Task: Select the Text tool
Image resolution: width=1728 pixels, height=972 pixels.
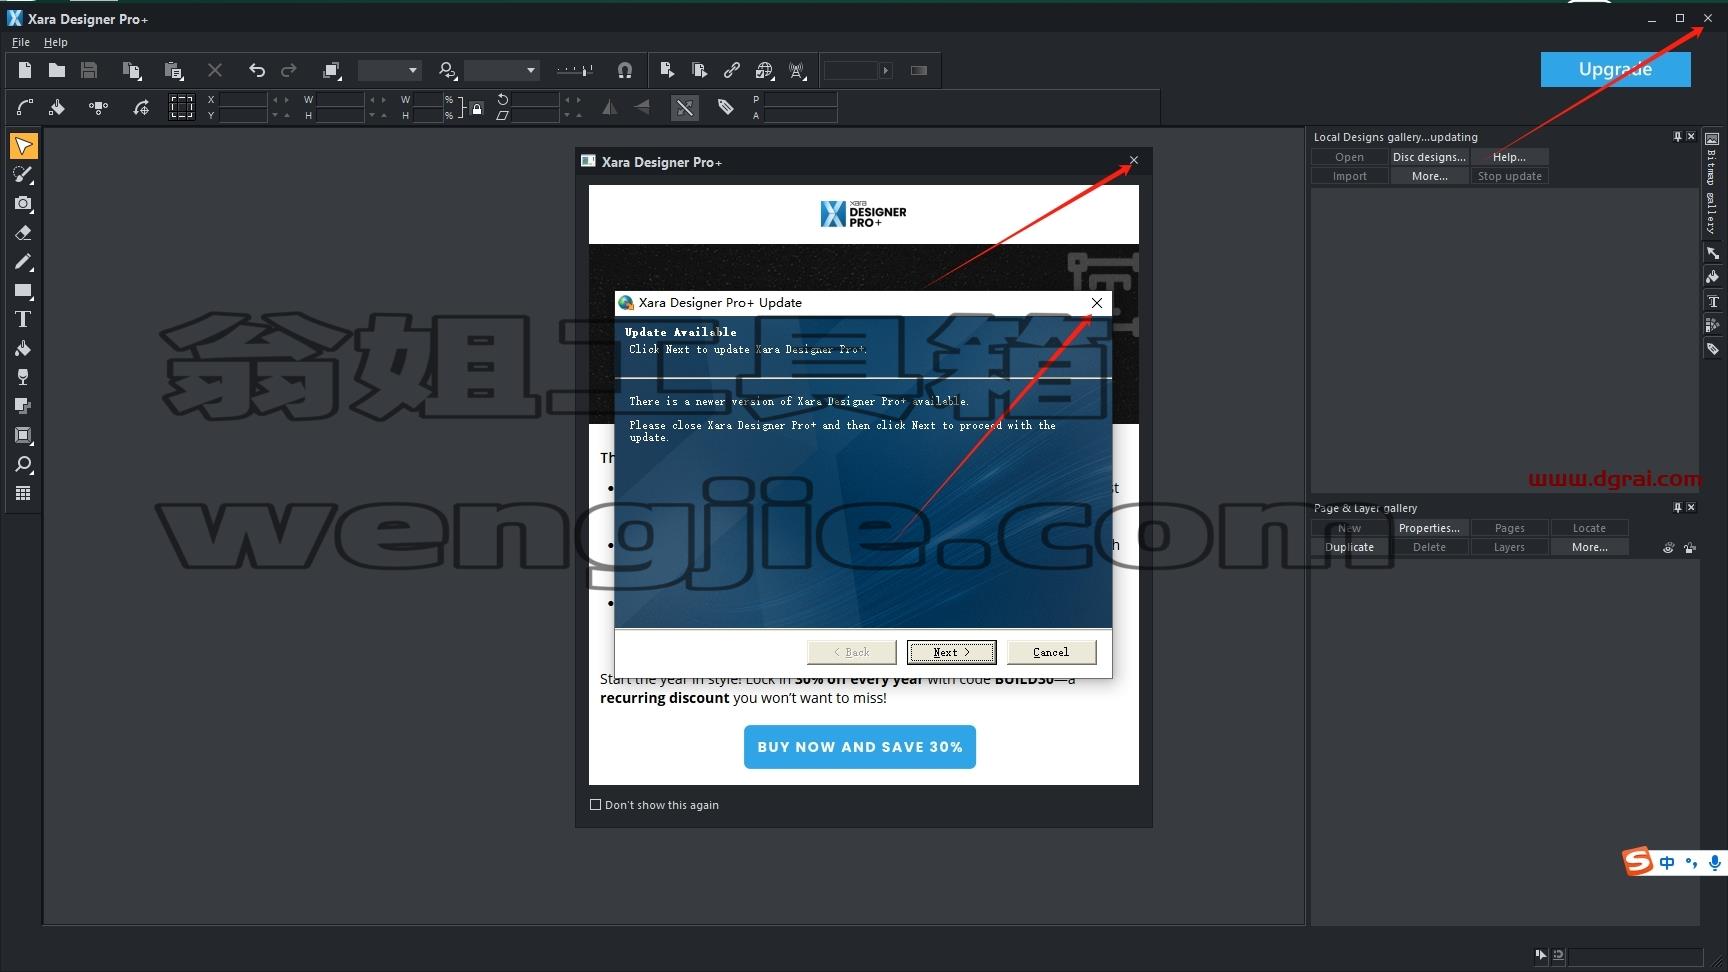Action: [x=23, y=320]
